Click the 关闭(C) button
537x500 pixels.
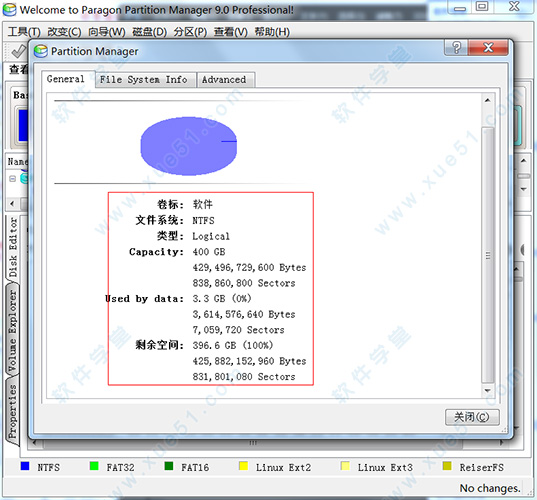point(472,417)
